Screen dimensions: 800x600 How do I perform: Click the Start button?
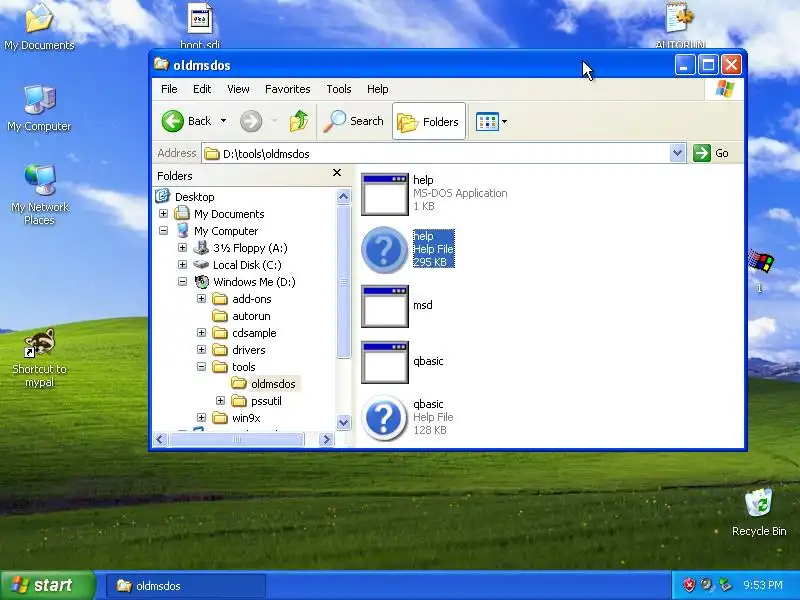(47, 585)
